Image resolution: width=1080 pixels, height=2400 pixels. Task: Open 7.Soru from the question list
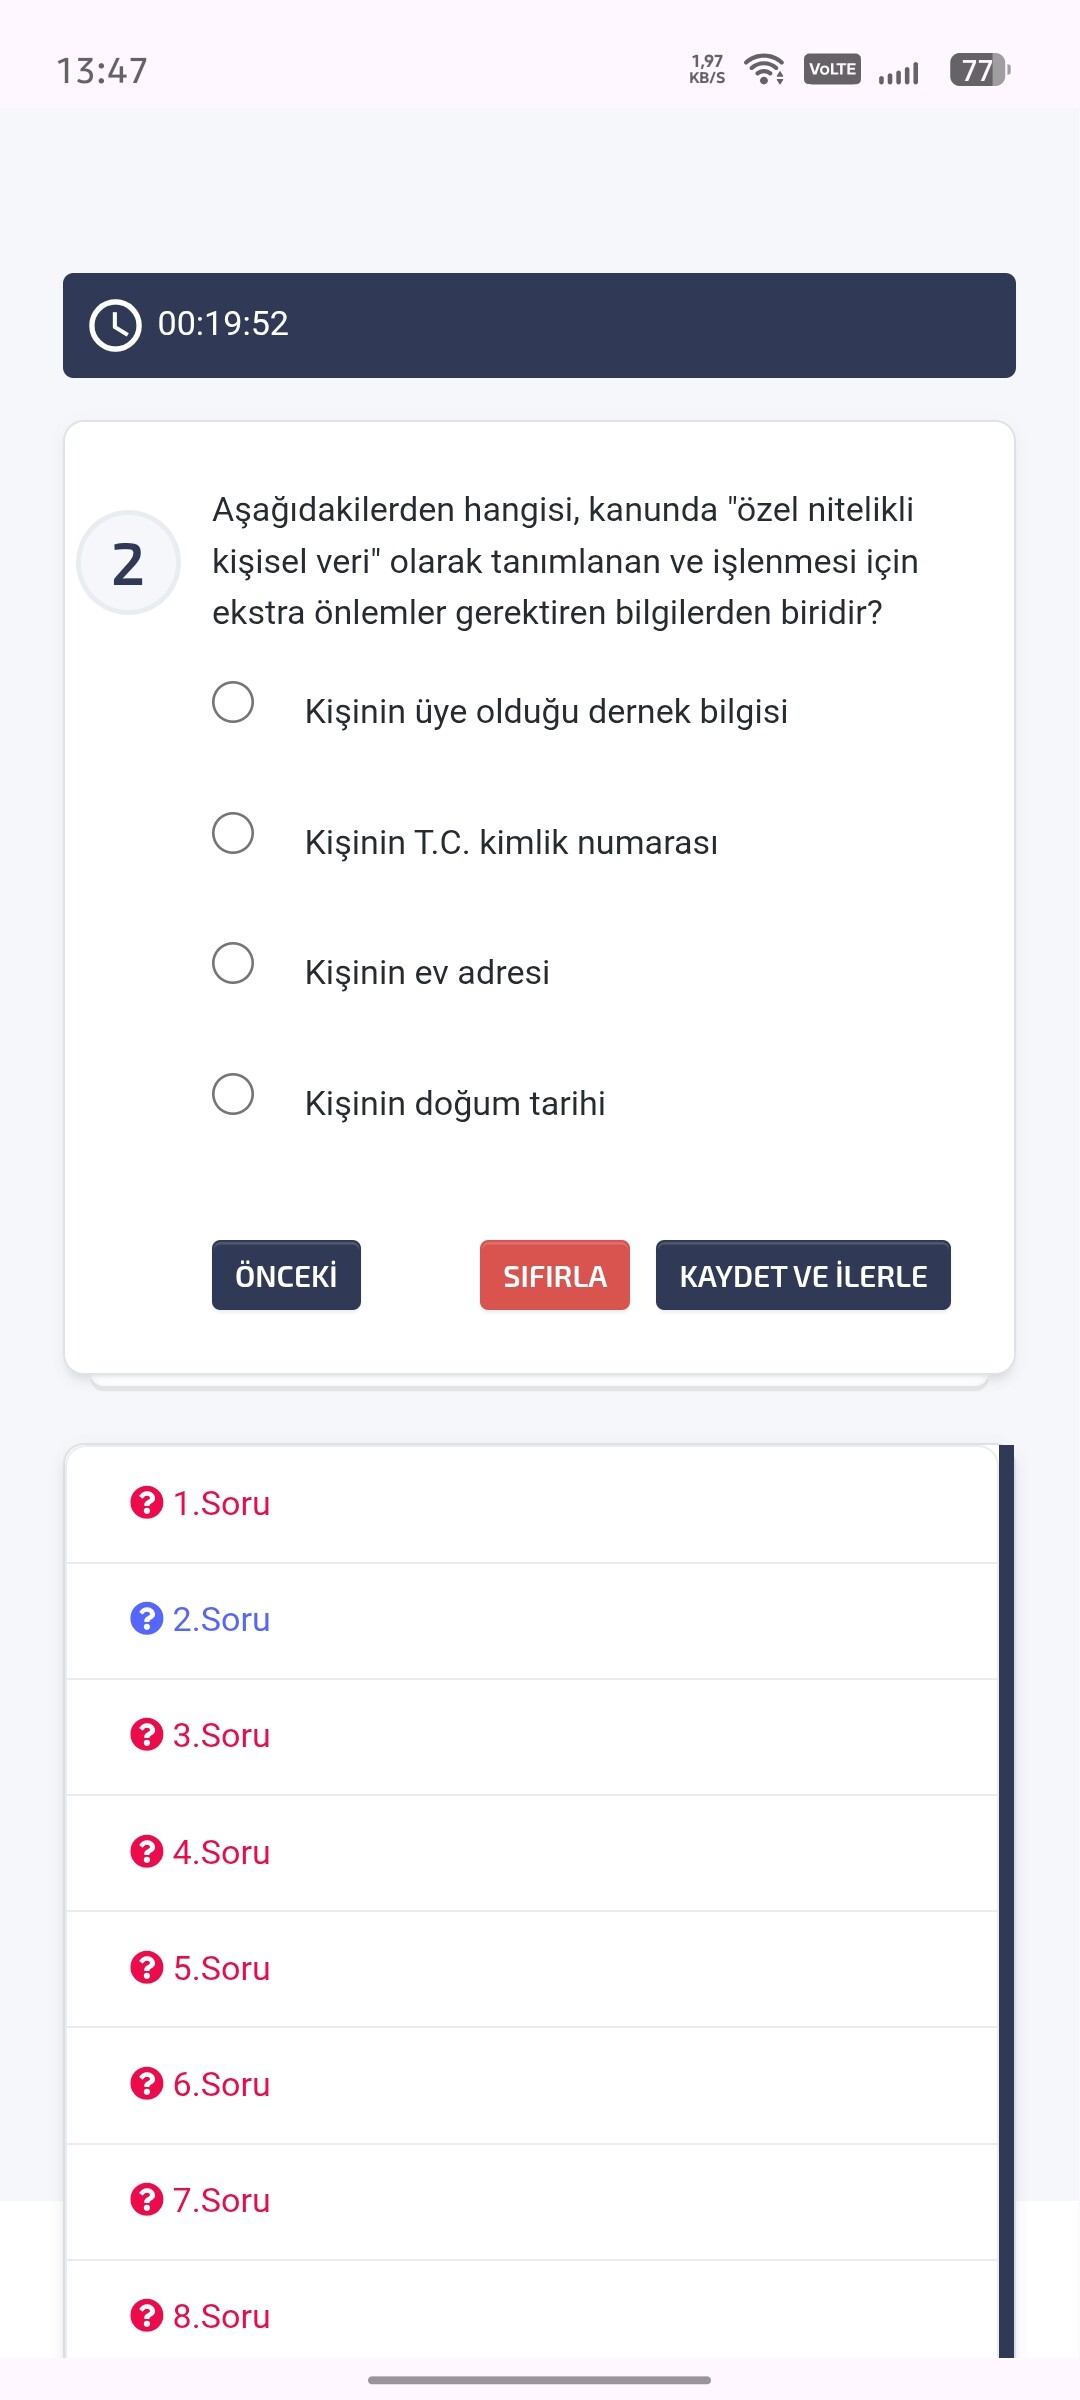(221, 2200)
